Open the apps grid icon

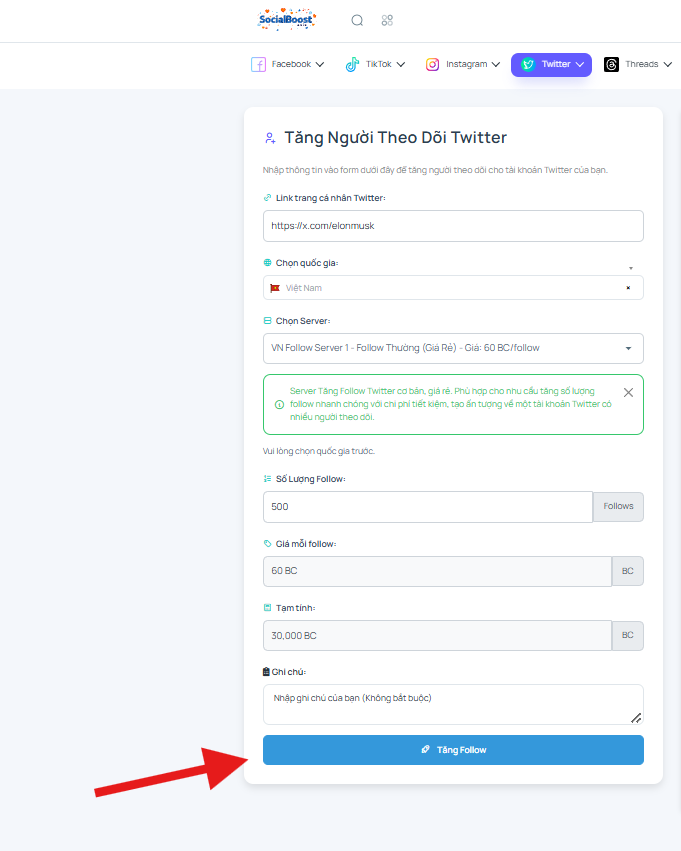[x=387, y=21]
